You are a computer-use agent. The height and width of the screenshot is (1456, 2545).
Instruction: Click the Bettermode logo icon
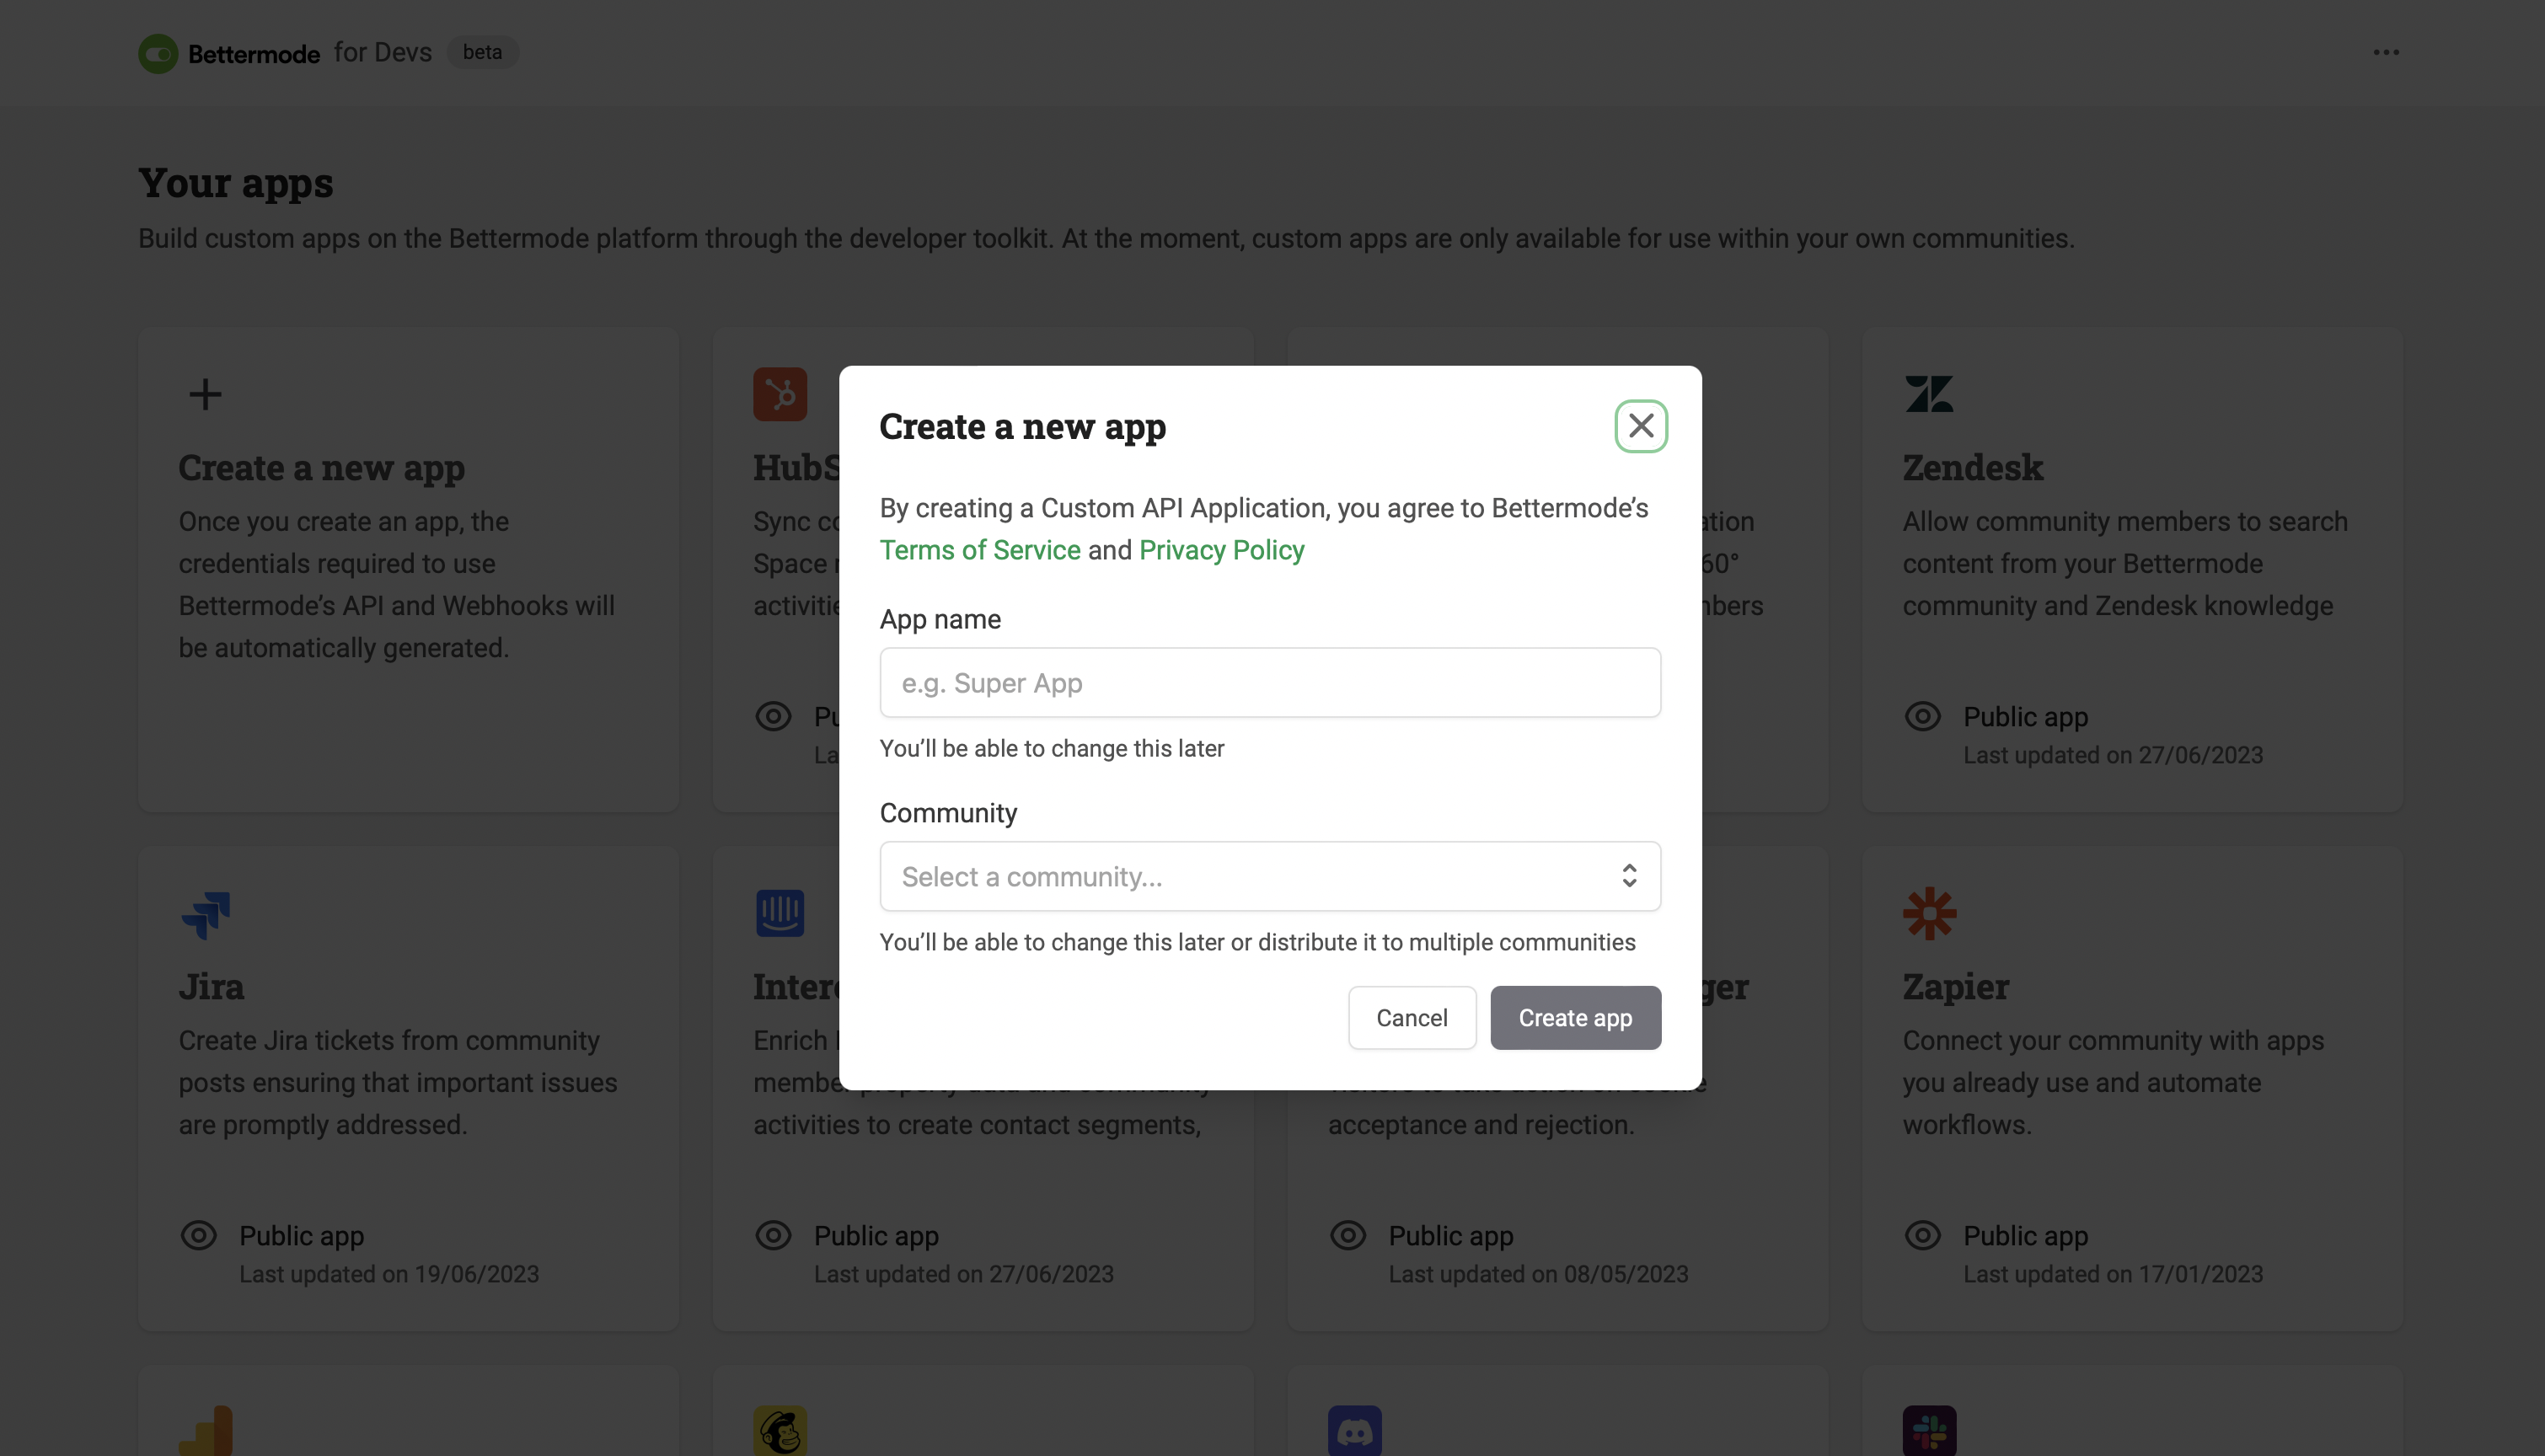(x=158, y=53)
